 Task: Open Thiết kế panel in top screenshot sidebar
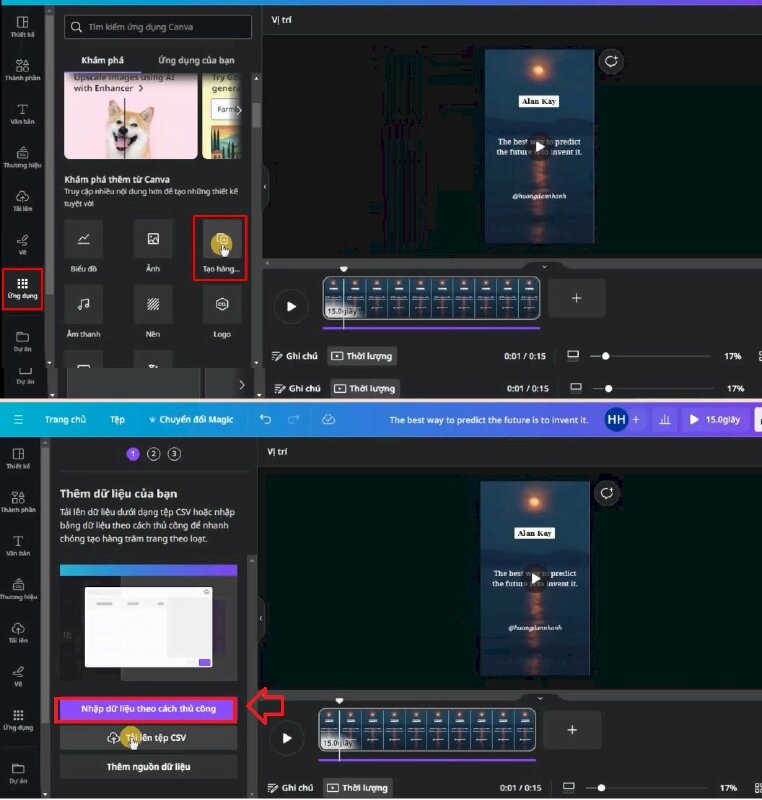pyautogui.click(x=22, y=27)
